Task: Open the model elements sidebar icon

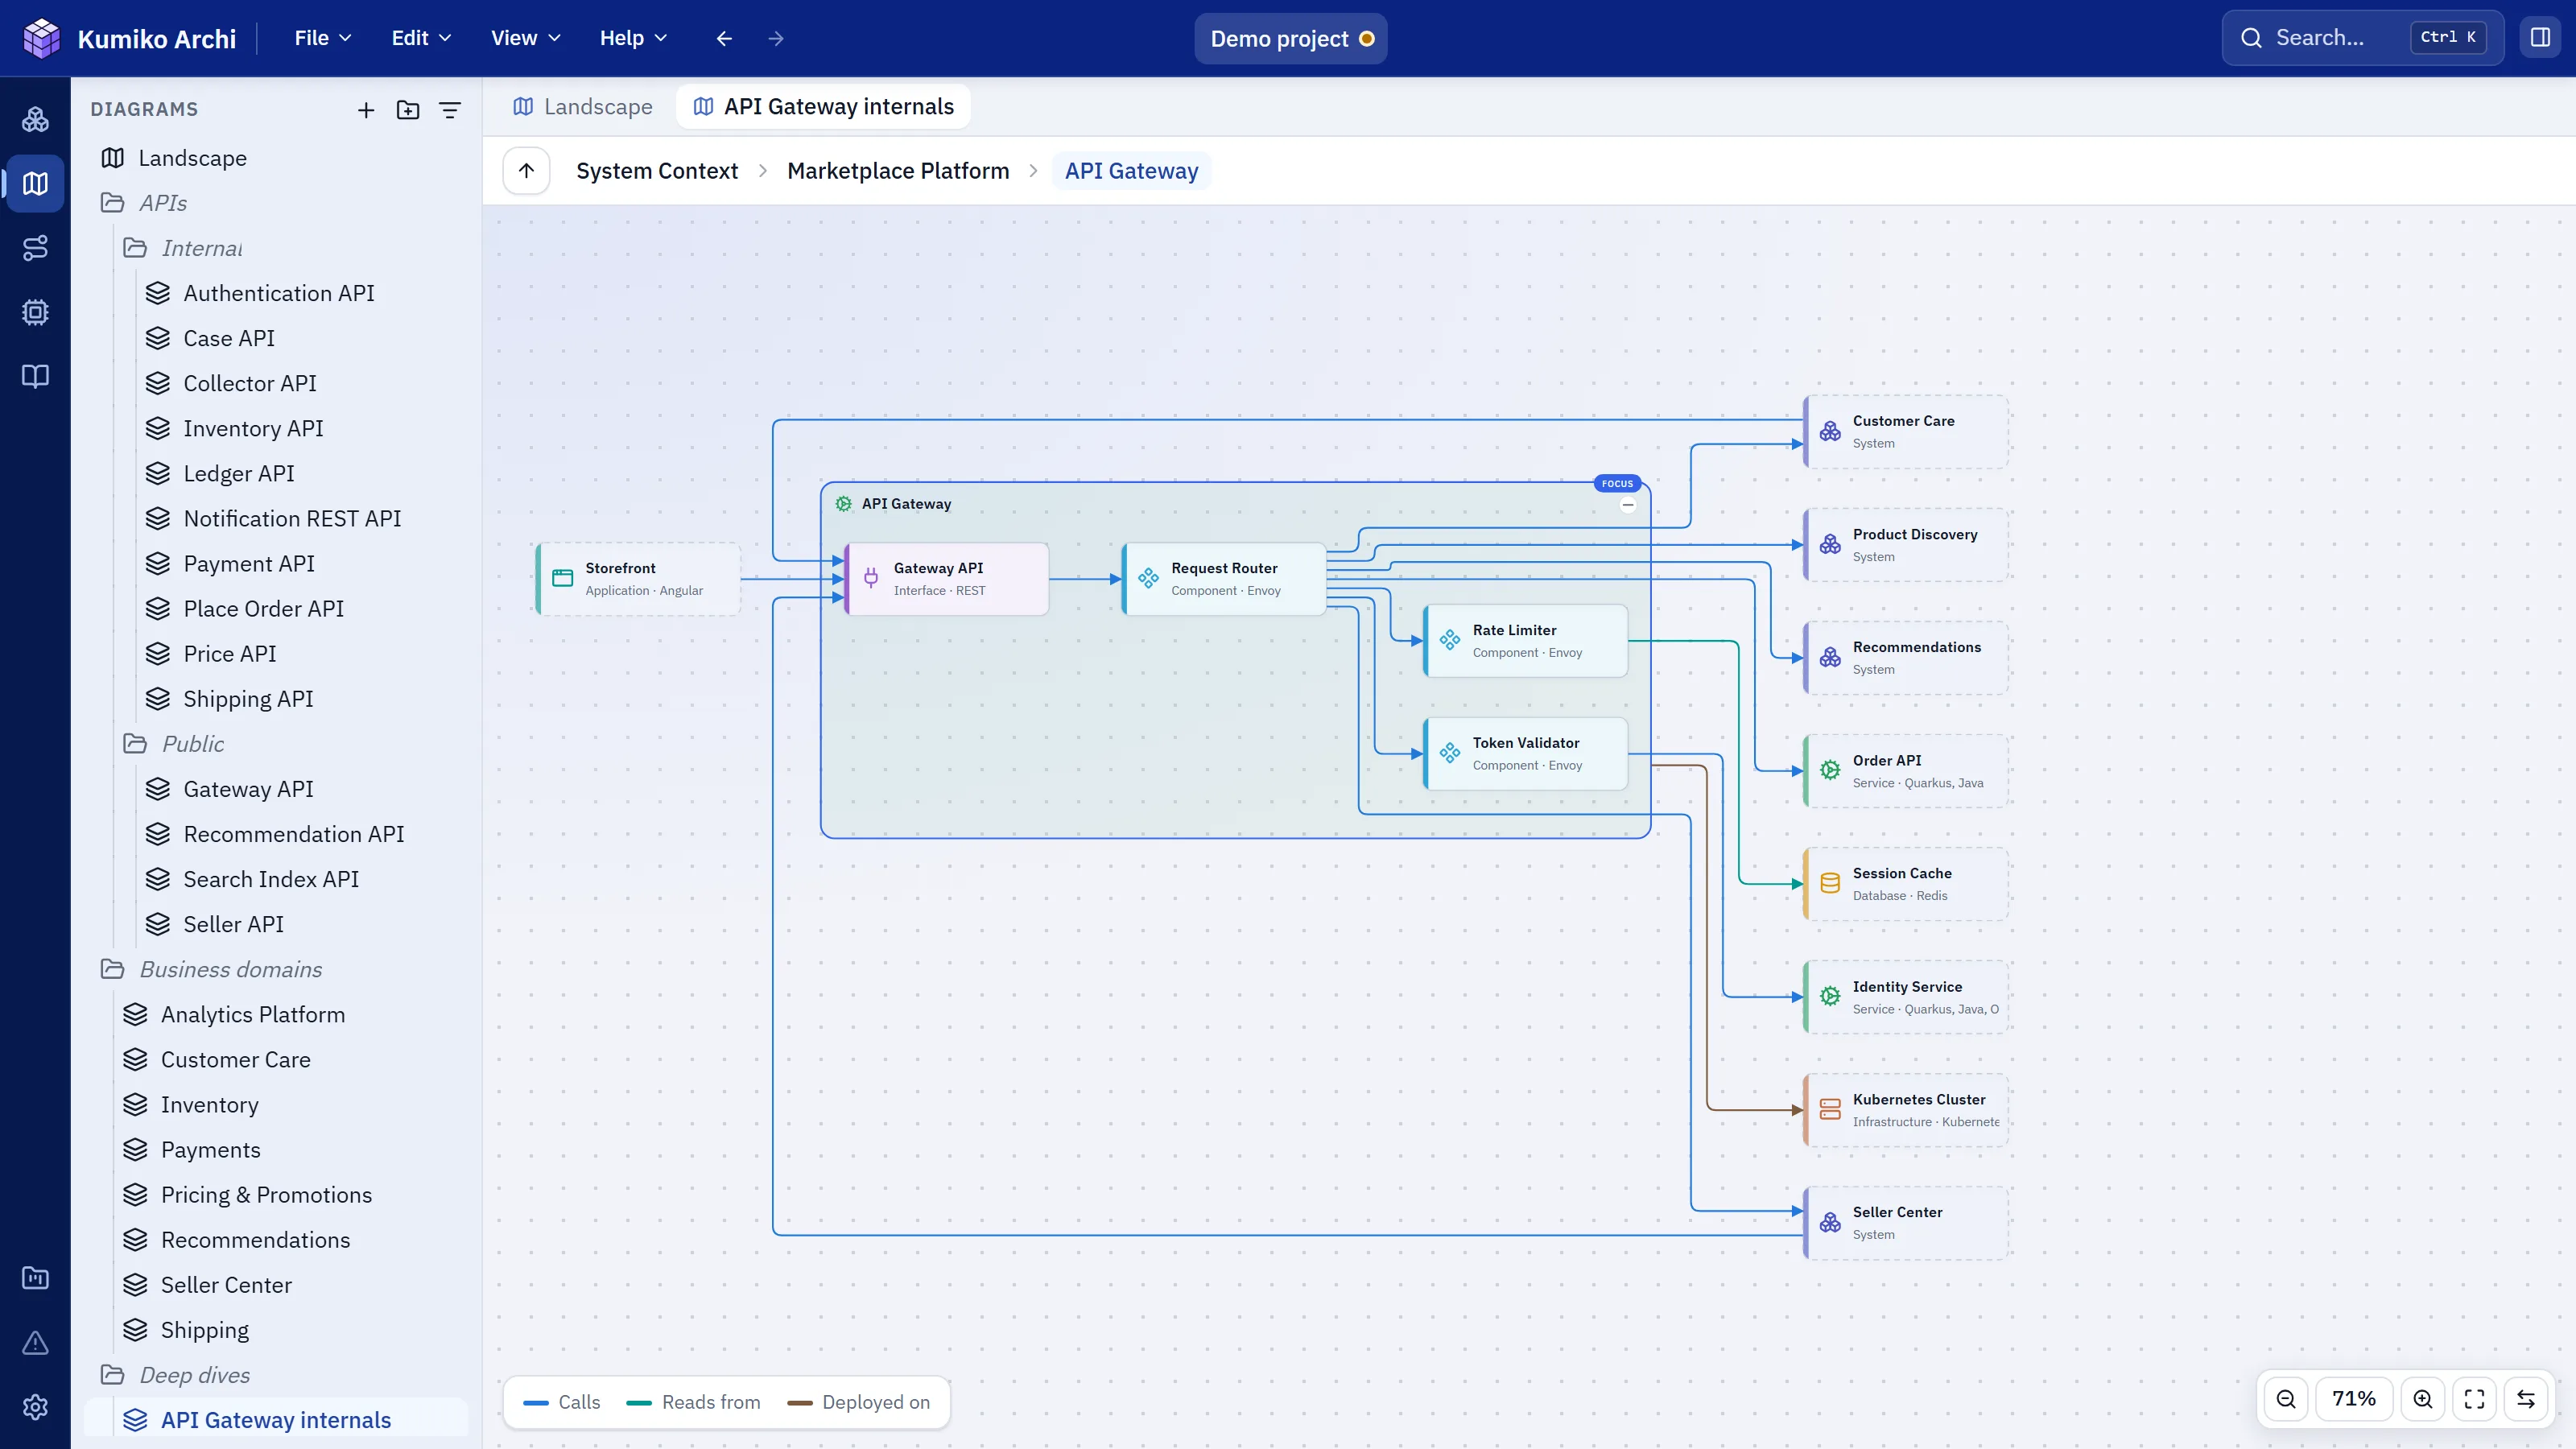Action: point(35,120)
